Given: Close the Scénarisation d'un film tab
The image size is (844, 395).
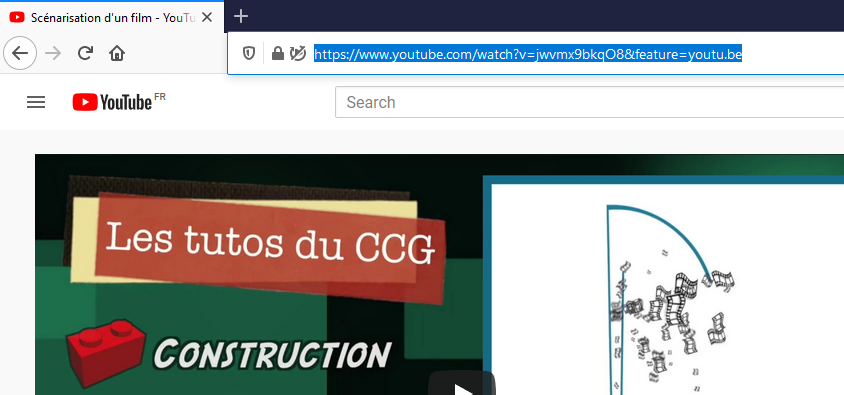Looking at the screenshot, I should 207,17.
